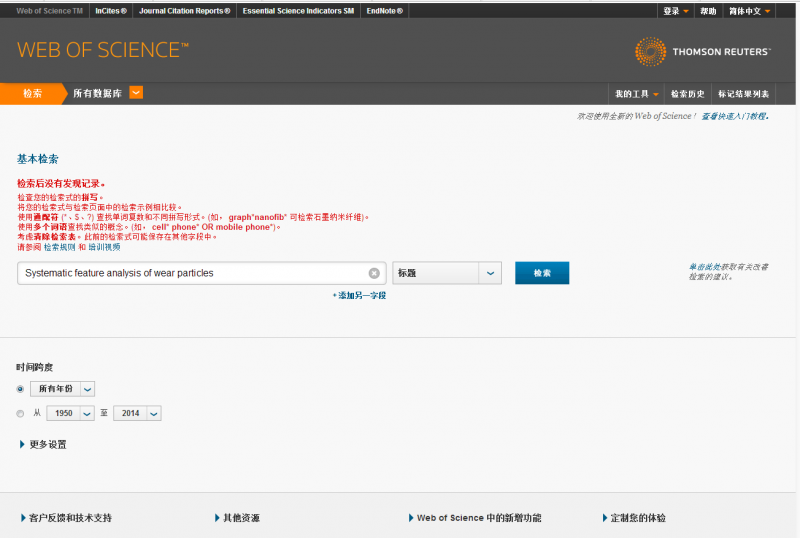Click the 时间跨度 label
The width and height of the screenshot is (800, 538).
click(x=35, y=368)
